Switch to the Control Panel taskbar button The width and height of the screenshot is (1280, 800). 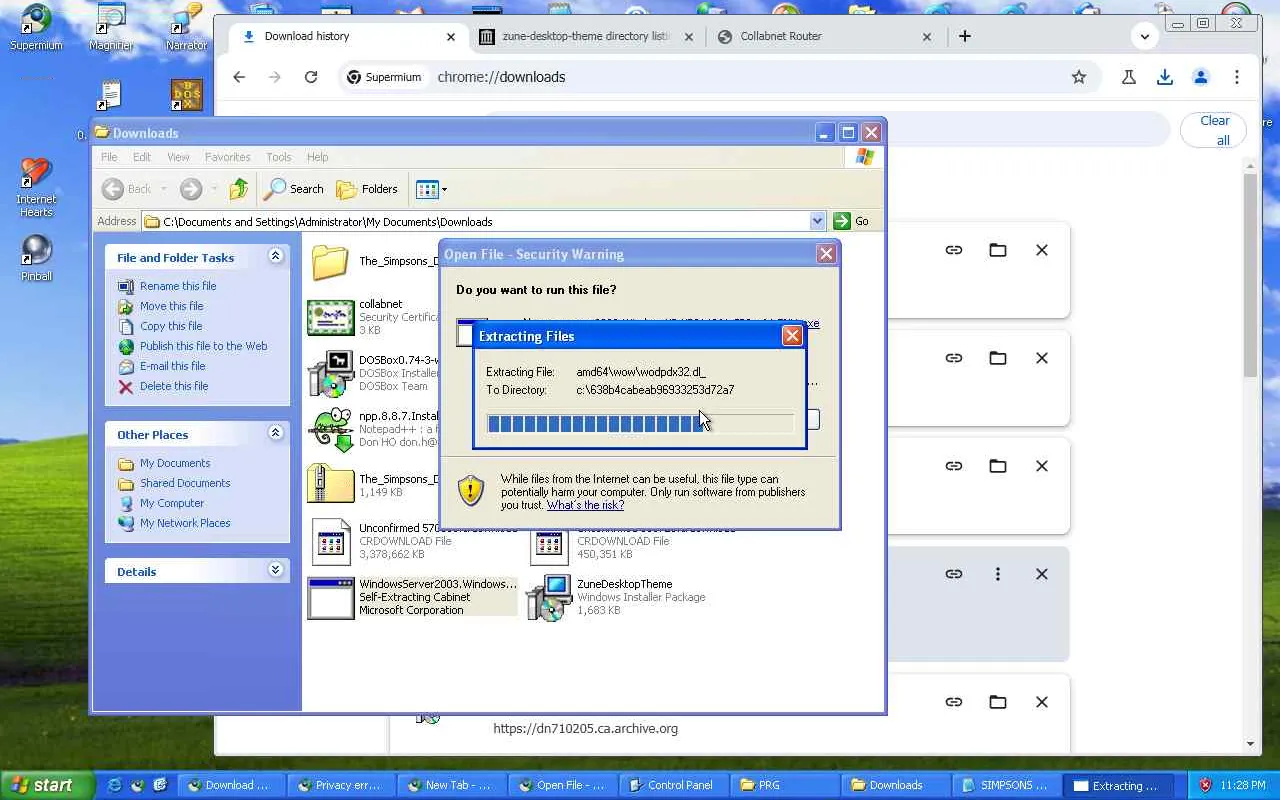click(672, 785)
